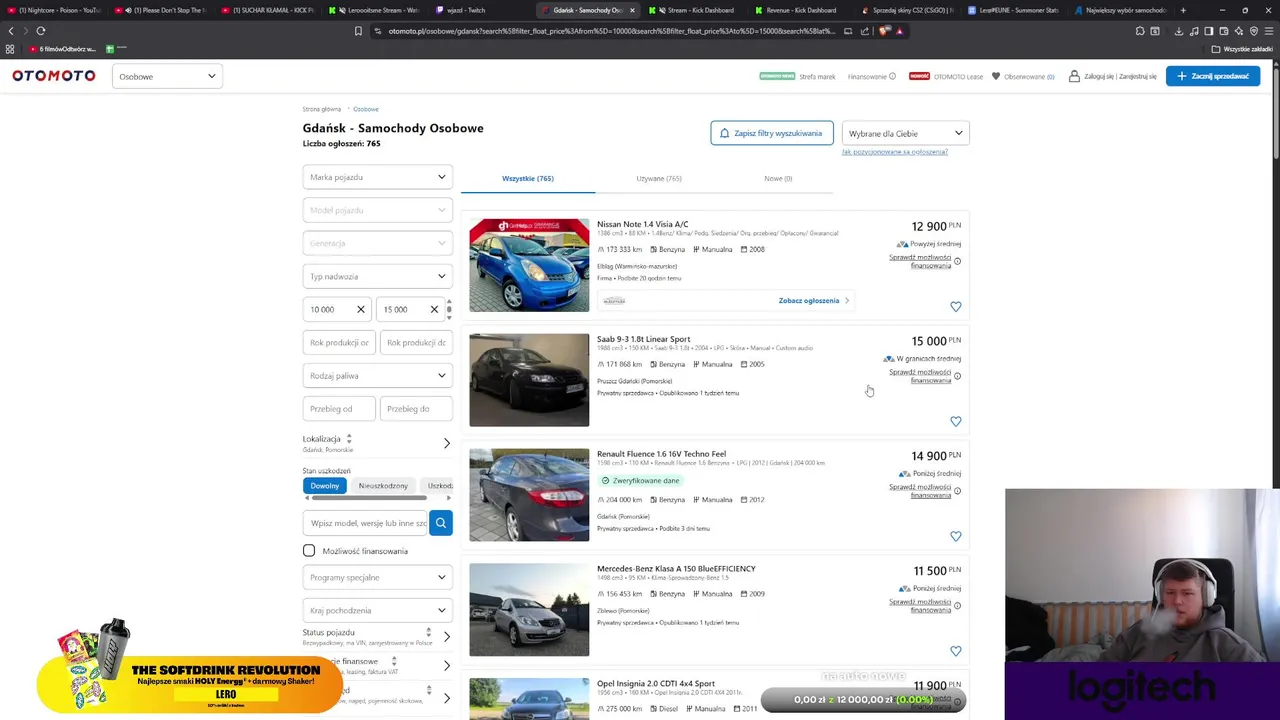Open Sprawdź możliwości finansowania for Mercedes-Benz
Image resolution: width=1280 pixels, height=720 pixels.
tap(920, 606)
